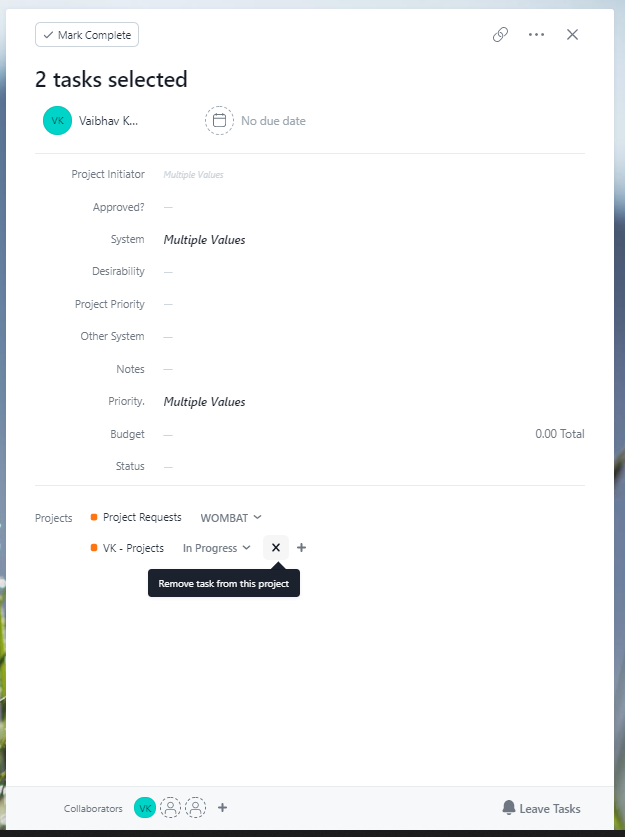Image resolution: width=625 pixels, height=837 pixels.
Task: Open Priority field Multiple Values dropdown
Action: [204, 402]
